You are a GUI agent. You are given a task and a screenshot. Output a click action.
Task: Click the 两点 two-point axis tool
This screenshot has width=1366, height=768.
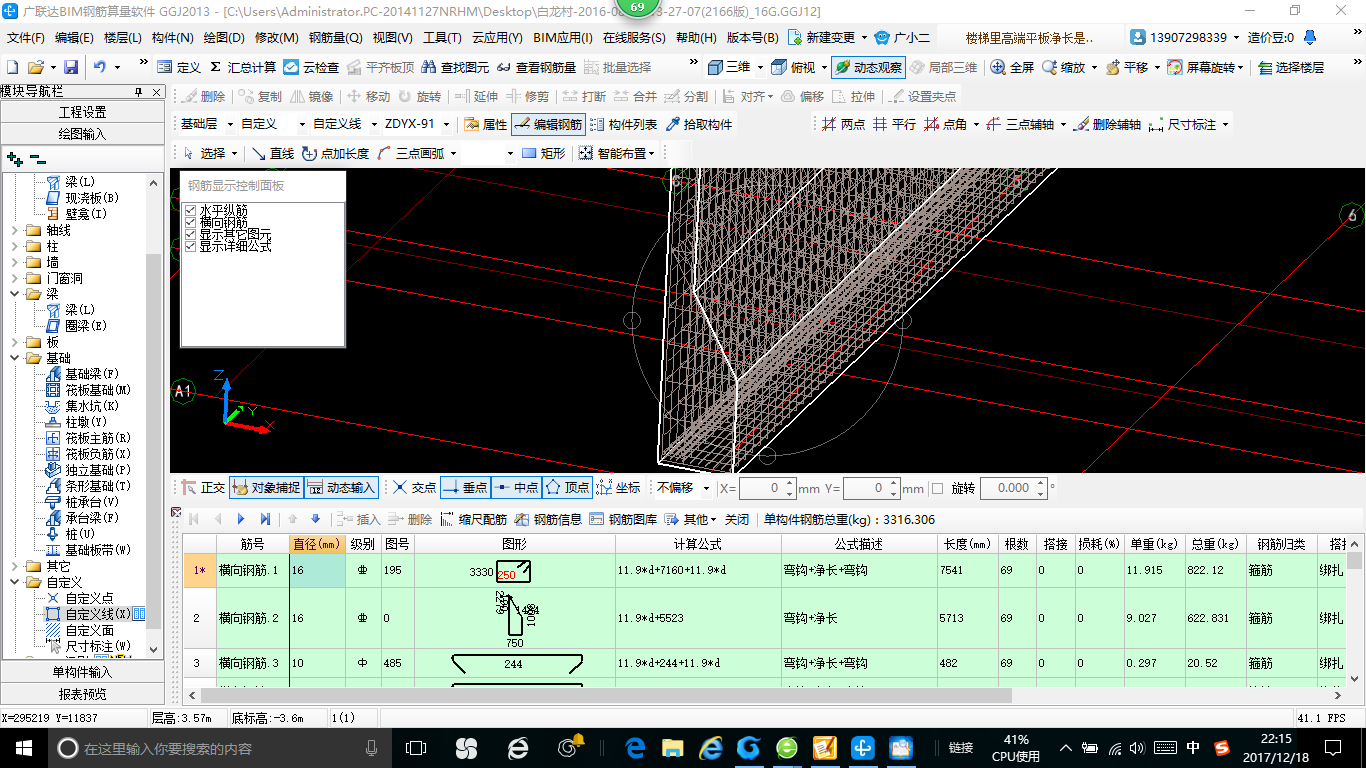[x=843, y=124]
